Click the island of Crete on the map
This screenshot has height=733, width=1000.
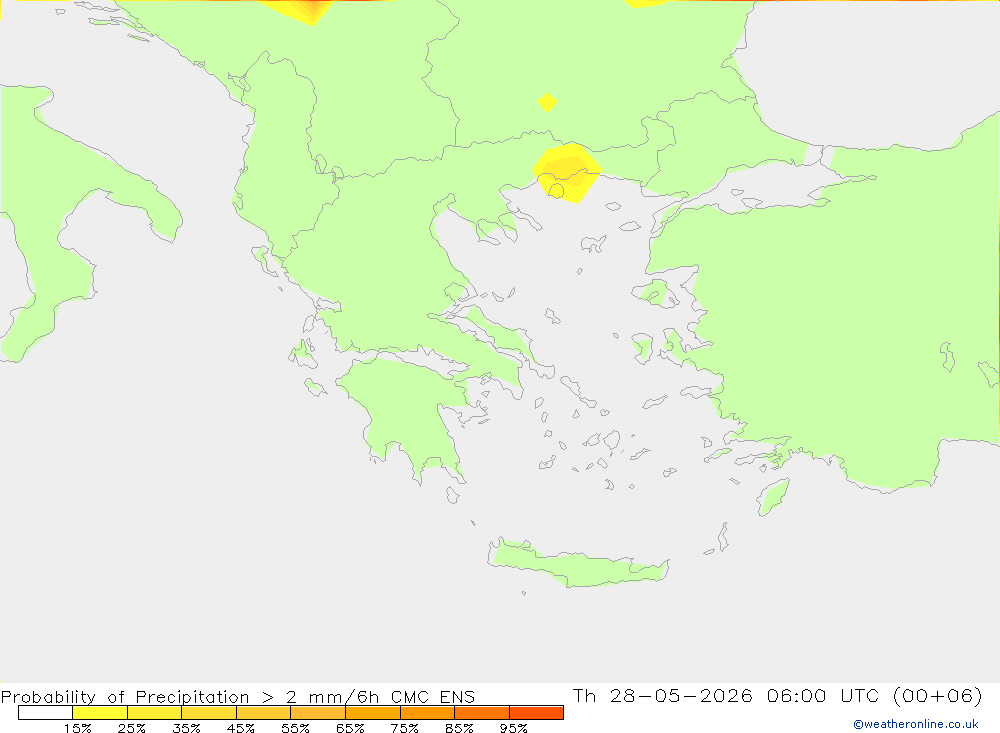[578, 564]
